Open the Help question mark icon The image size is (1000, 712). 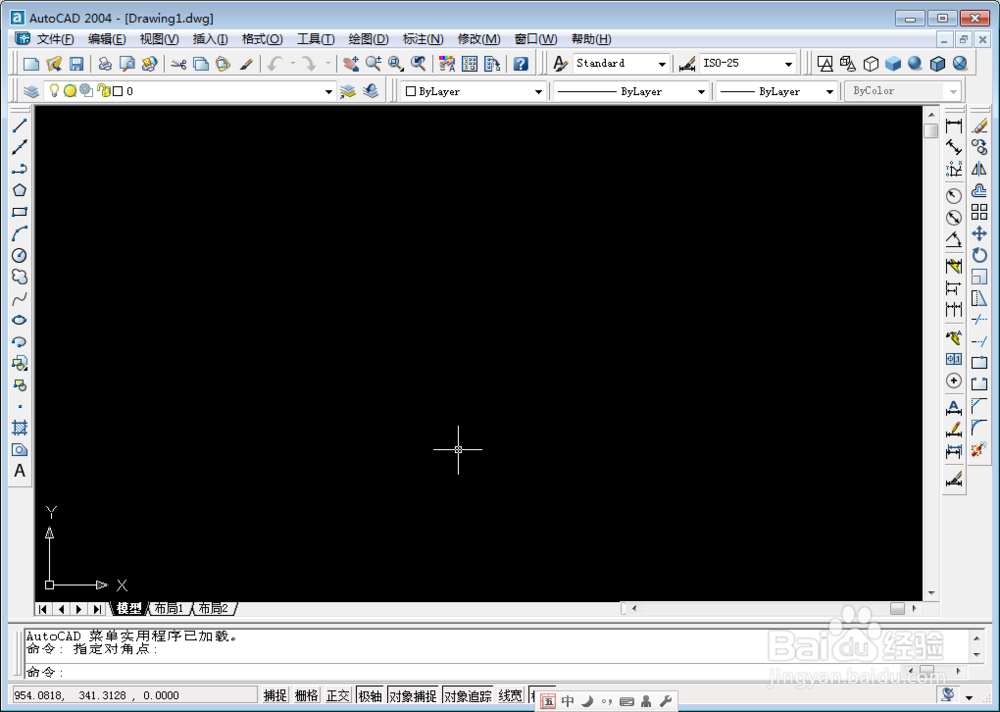[521, 64]
